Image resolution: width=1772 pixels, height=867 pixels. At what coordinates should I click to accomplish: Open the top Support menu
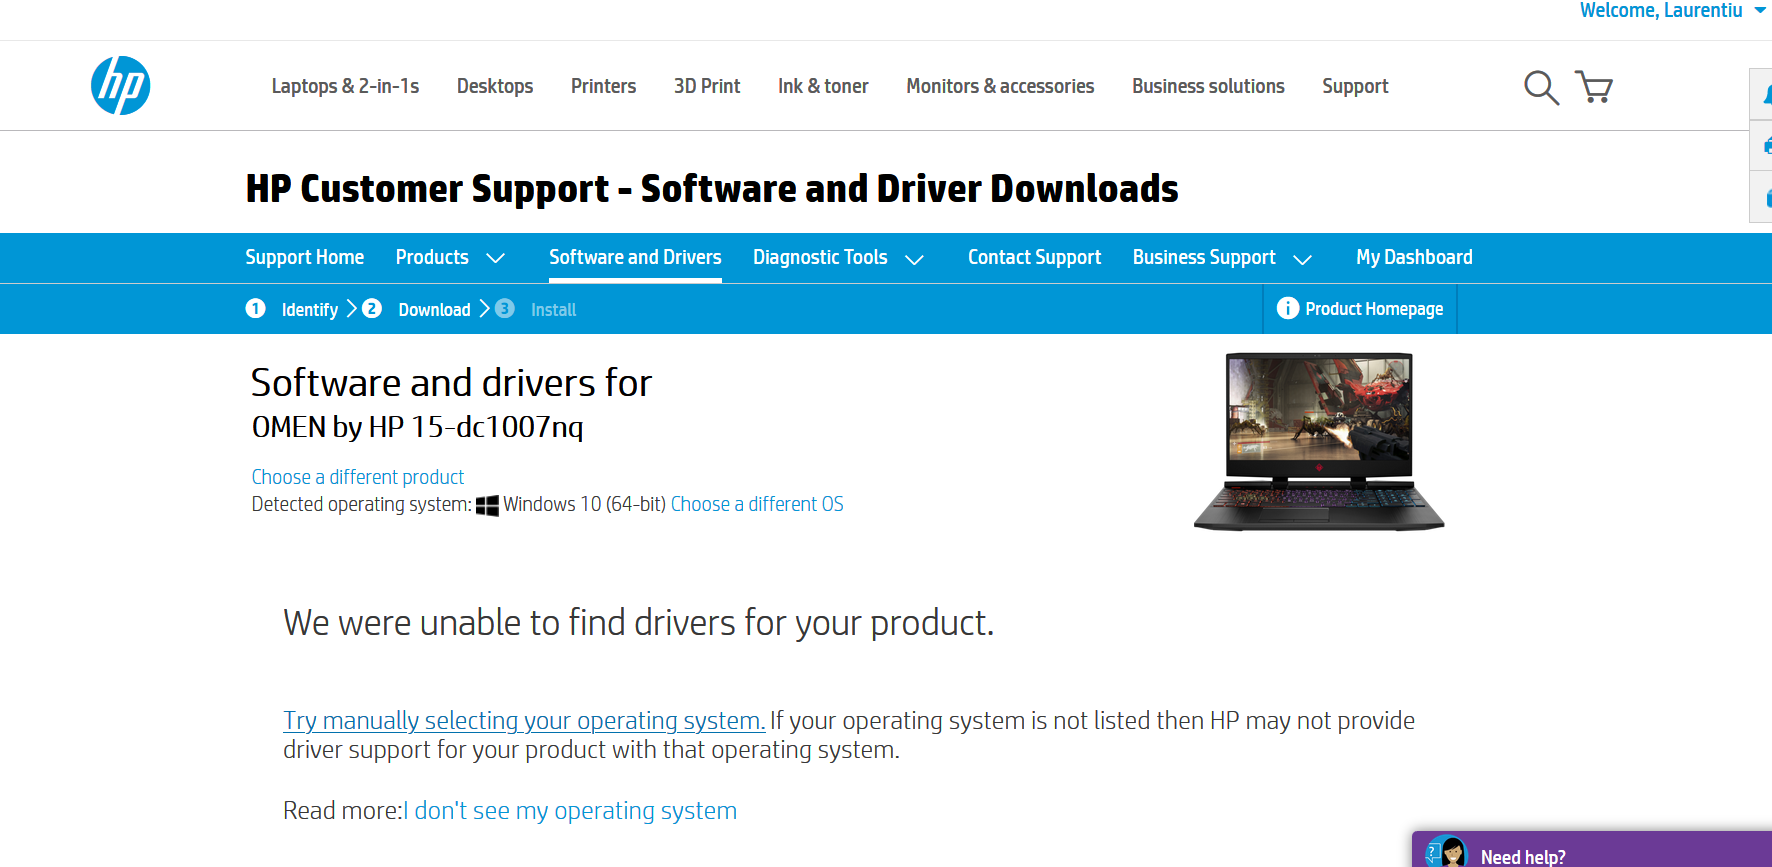(x=1355, y=86)
